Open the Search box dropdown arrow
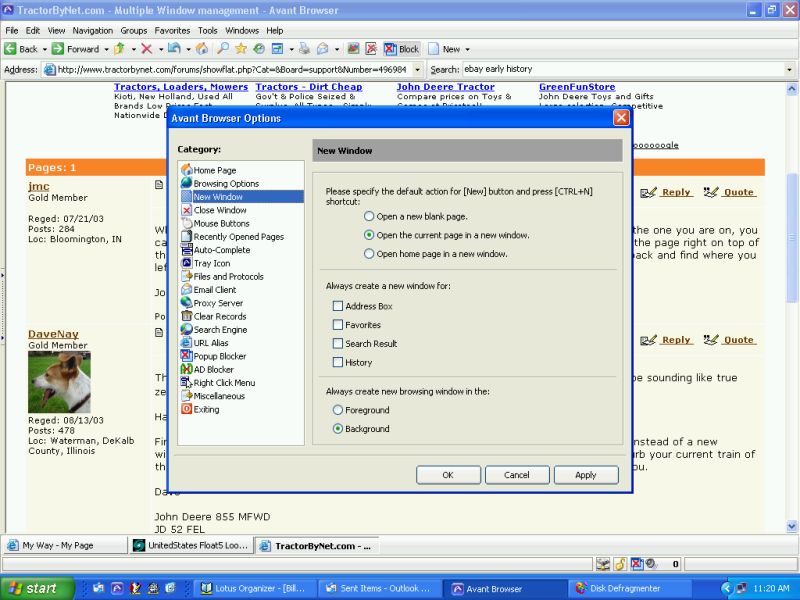The width and height of the screenshot is (800, 600). pyautogui.click(x=789, y=69)
